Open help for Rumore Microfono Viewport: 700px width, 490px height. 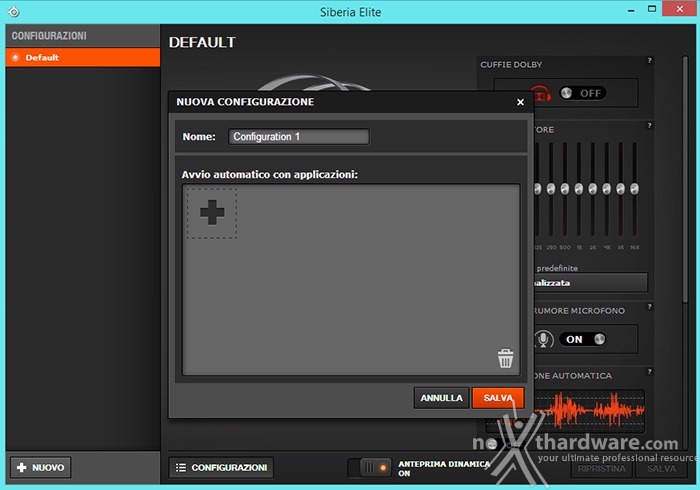click(x=650, y=307)
